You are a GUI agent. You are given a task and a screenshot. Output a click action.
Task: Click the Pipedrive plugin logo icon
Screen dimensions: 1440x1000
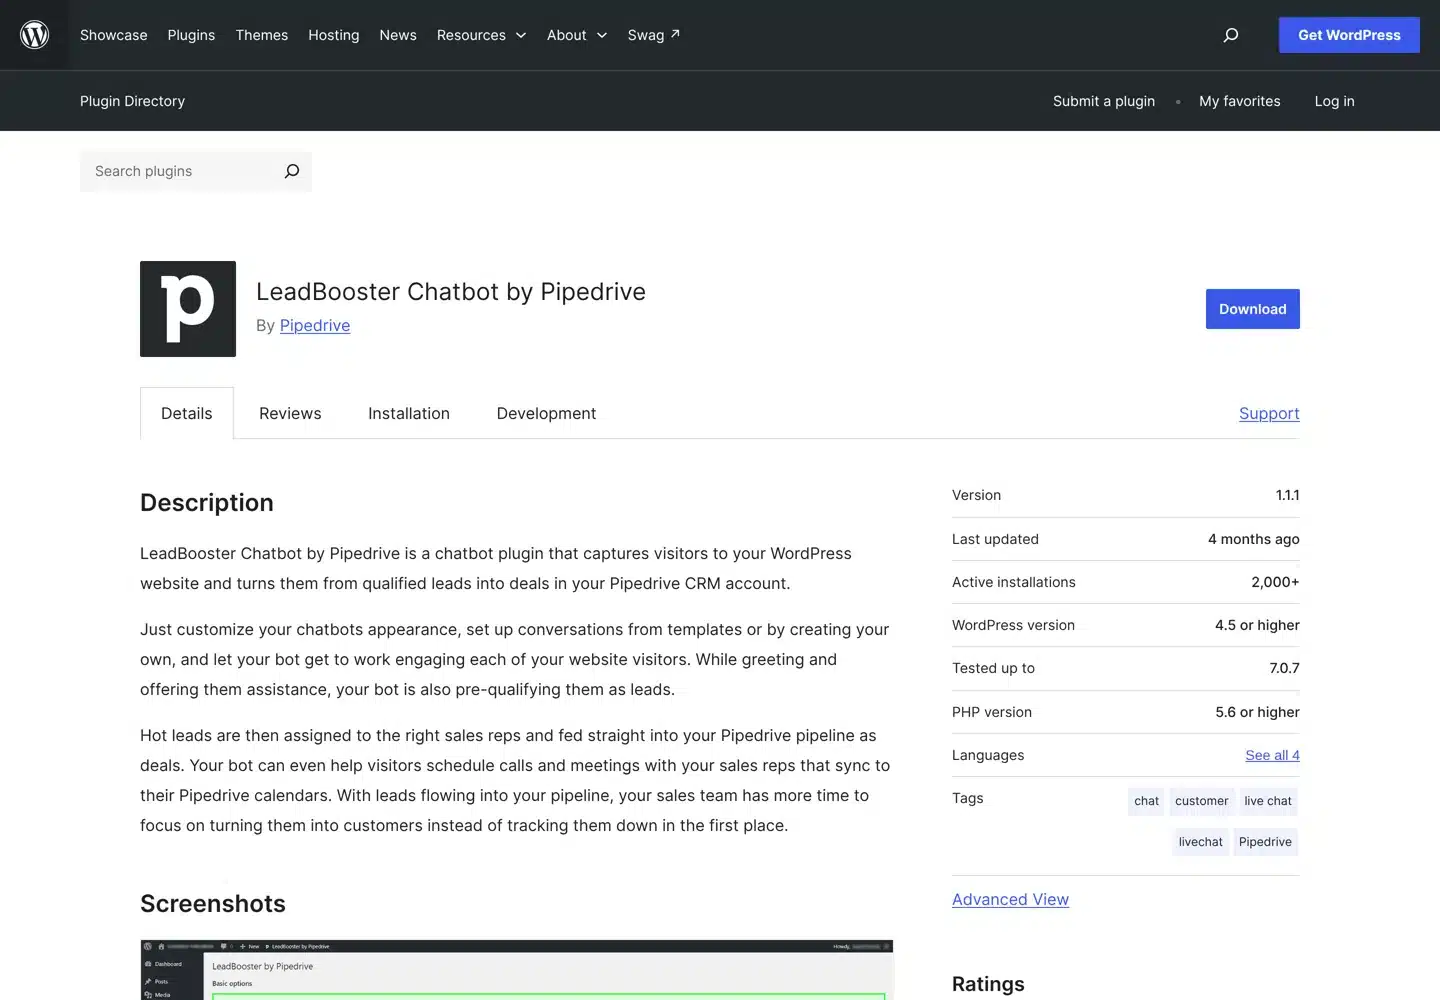pyautogui.click(x=188, y=309)
